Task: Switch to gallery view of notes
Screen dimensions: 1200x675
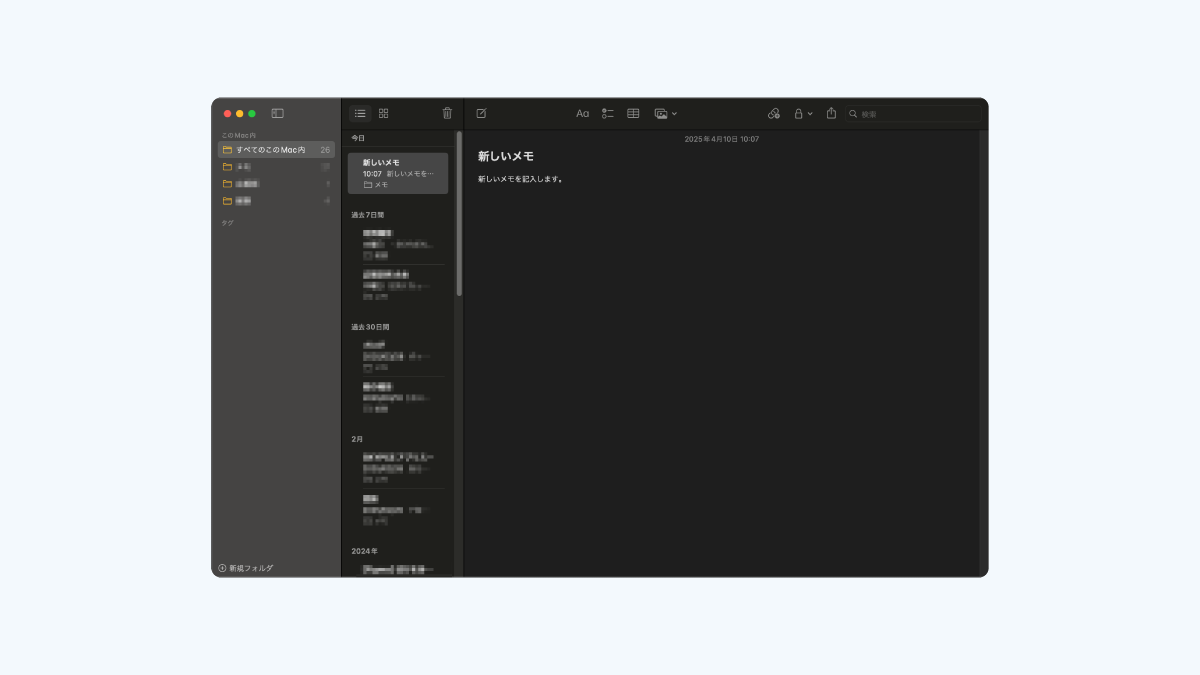Action: point(383,114)
